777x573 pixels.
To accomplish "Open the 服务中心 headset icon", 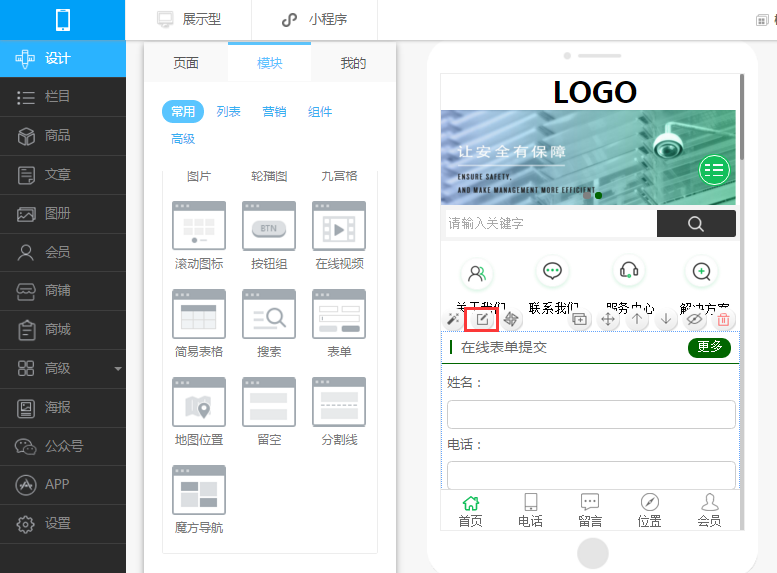I will [629, 271].
